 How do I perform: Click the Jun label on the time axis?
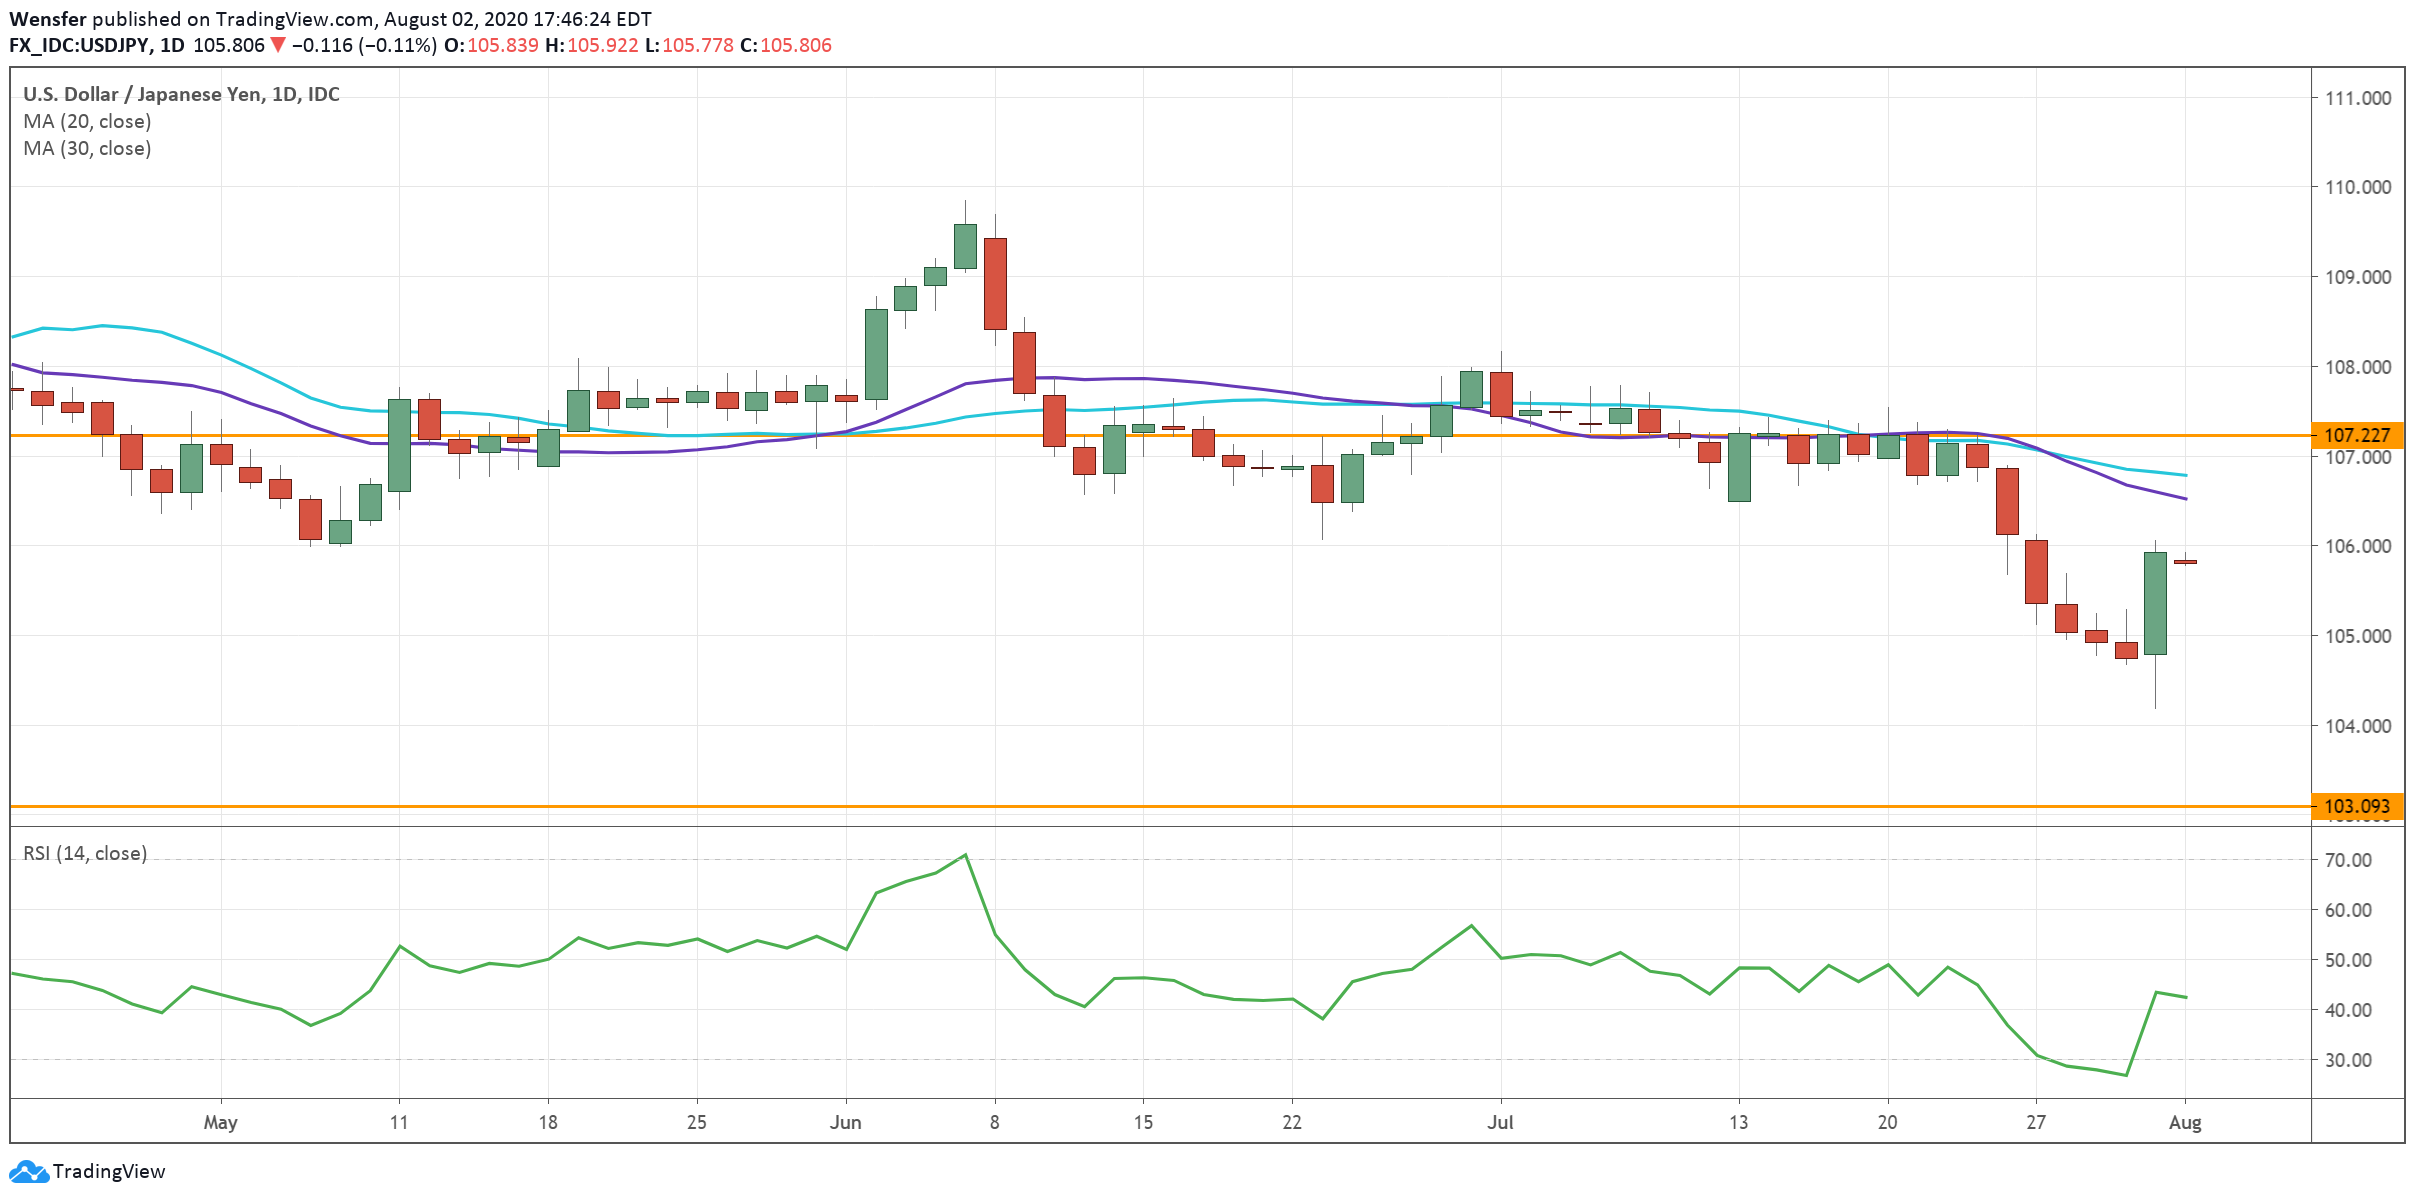click(846, 1122)
